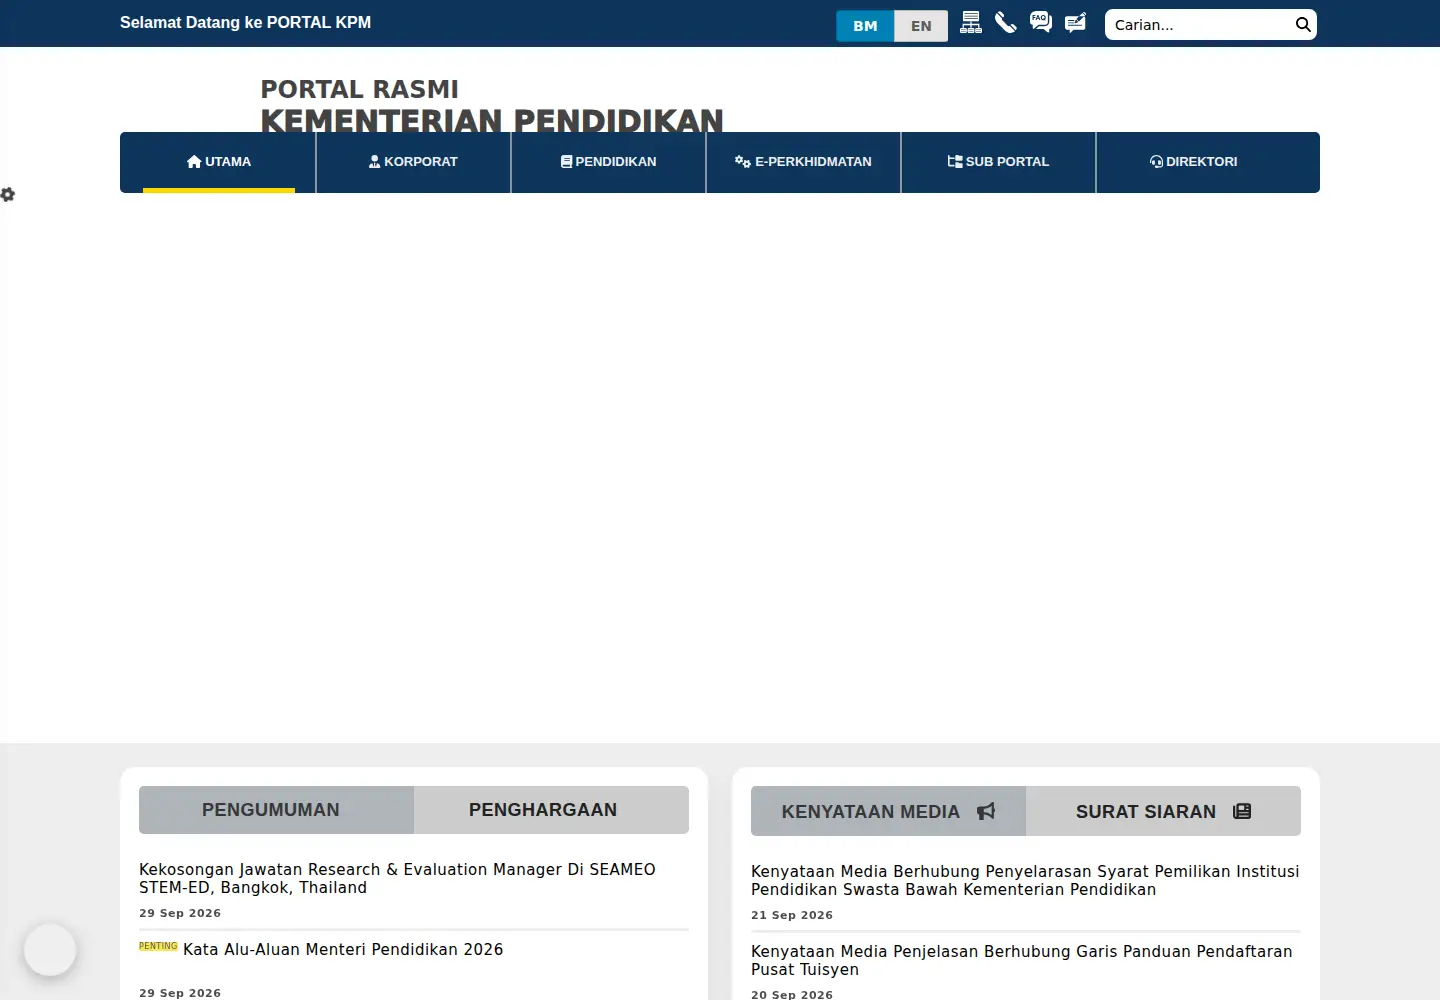Click 'Selamat Datang ke PORTAL KPM' text
This screenshot has width=1440, height=1000.
coord(245,23)
